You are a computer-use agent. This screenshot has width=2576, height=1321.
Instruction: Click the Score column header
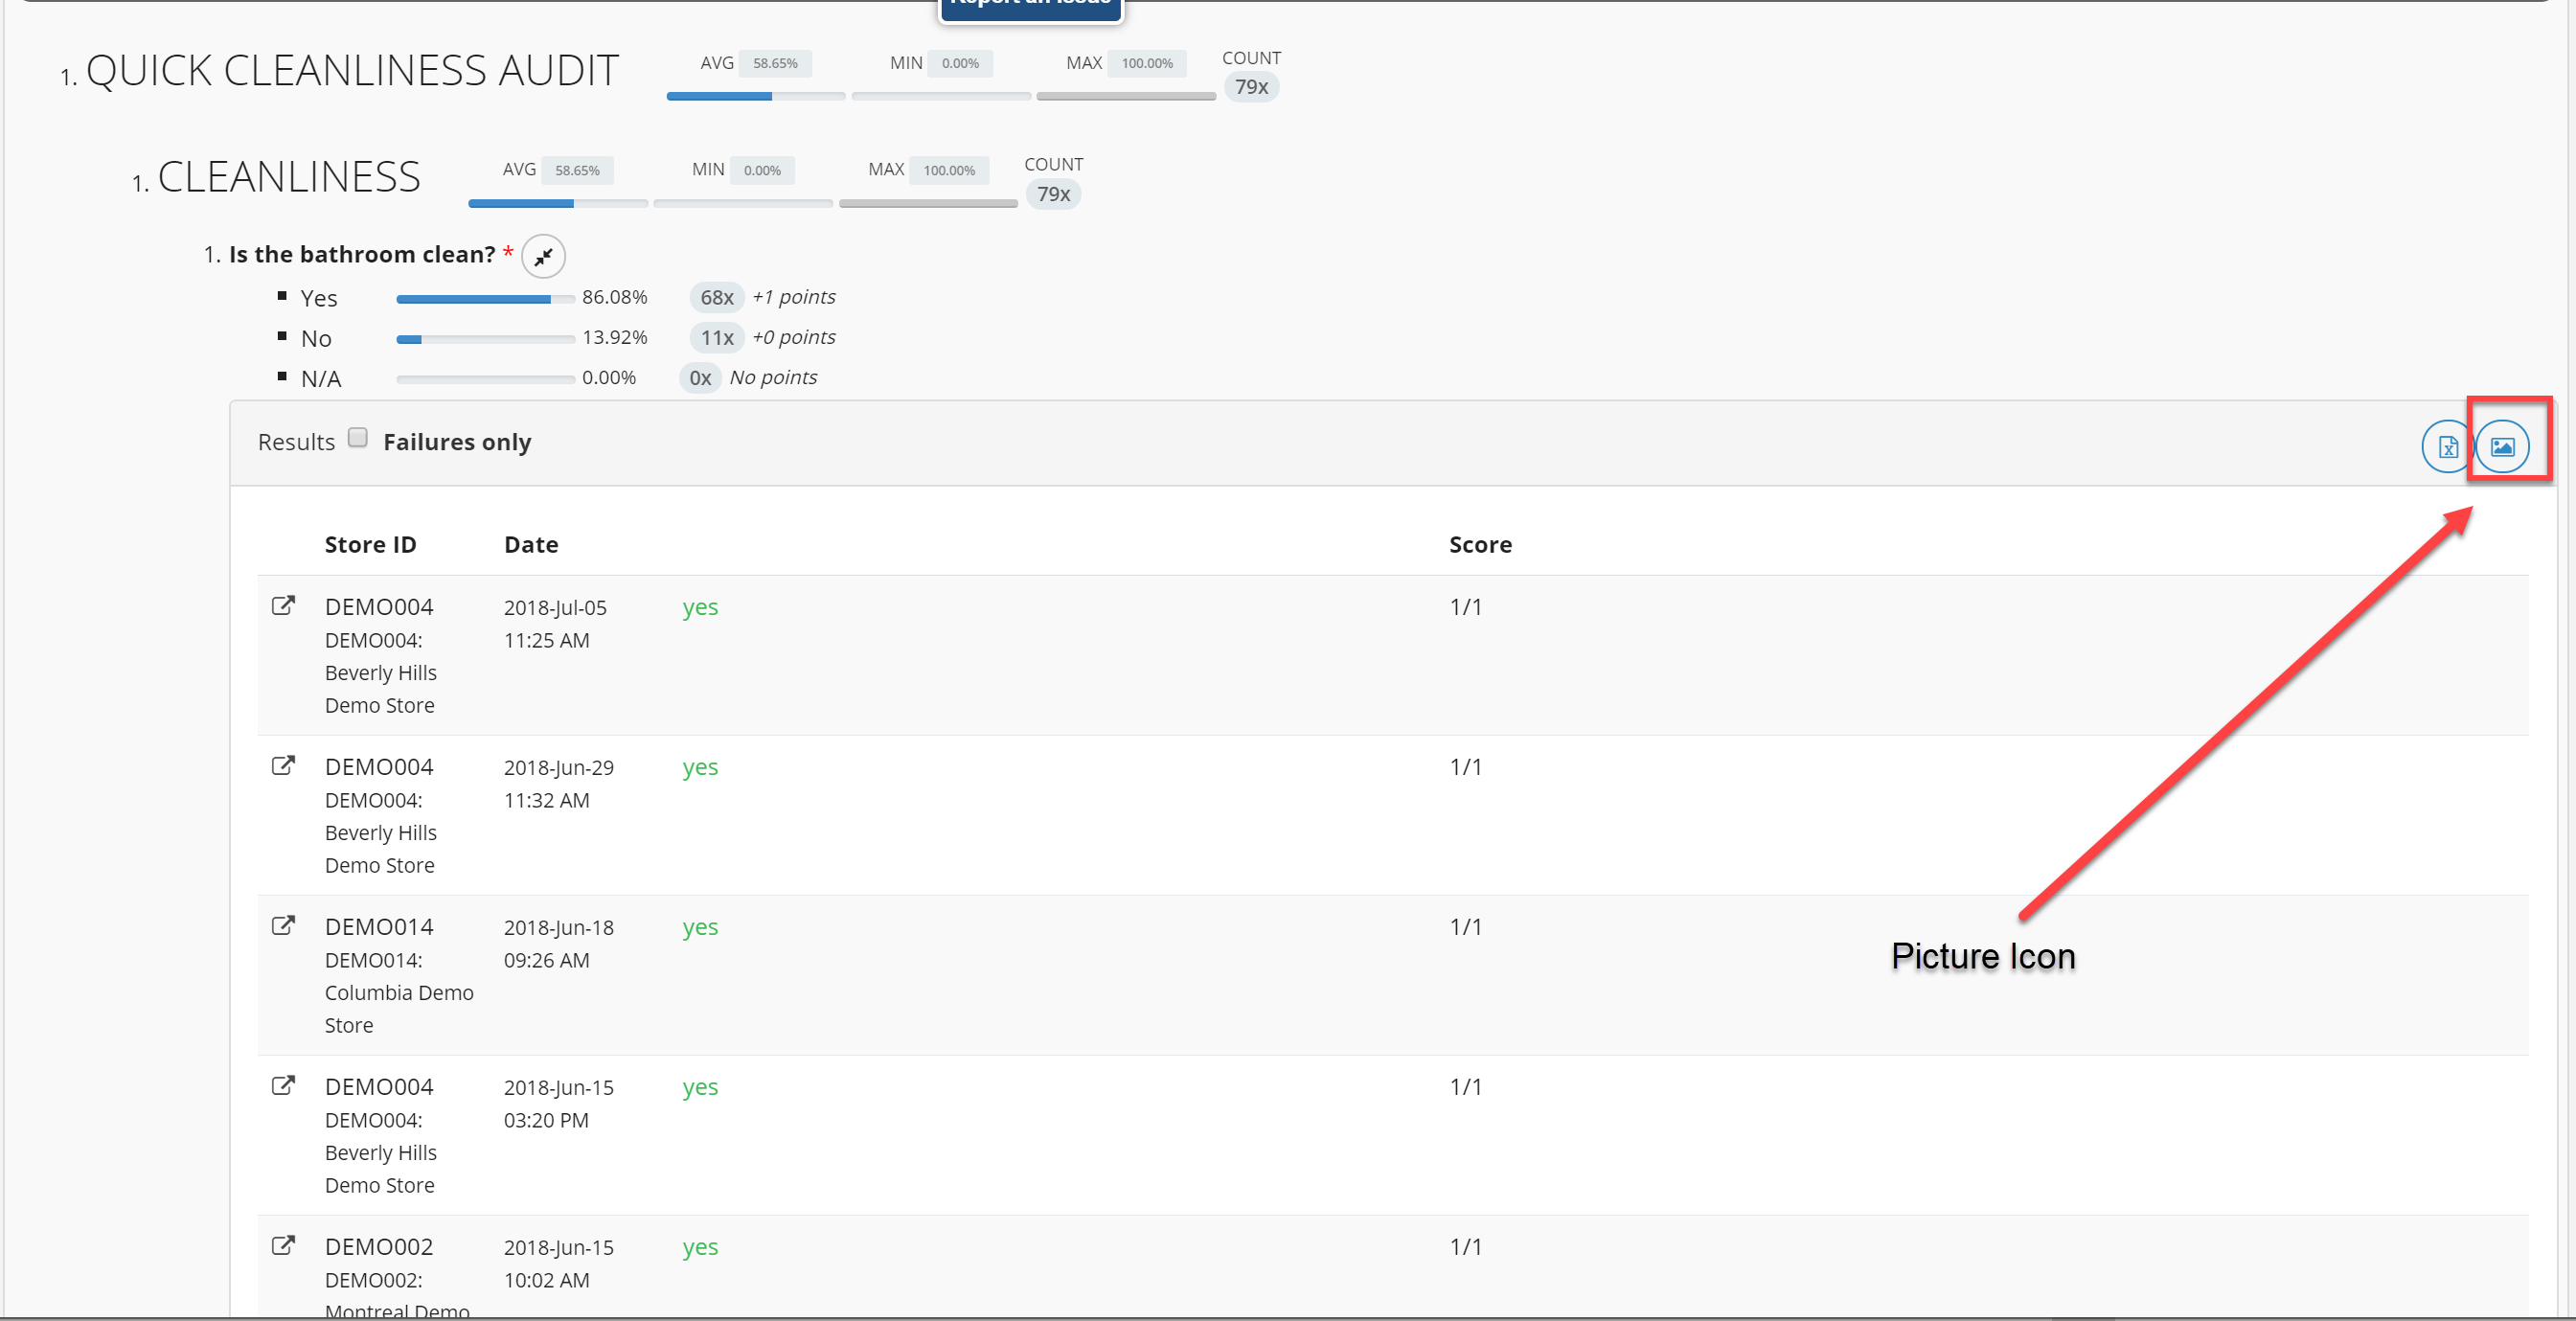1480,545
